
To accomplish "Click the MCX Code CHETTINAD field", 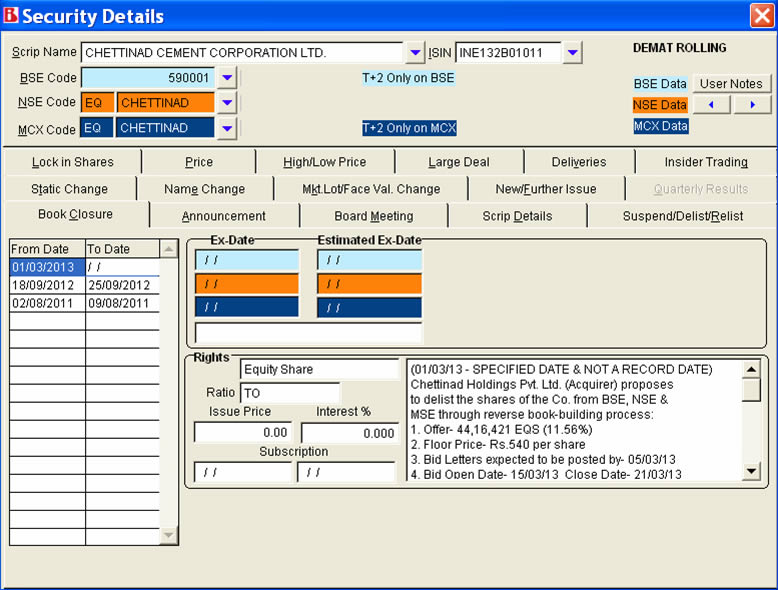I will tap(165, 128).
